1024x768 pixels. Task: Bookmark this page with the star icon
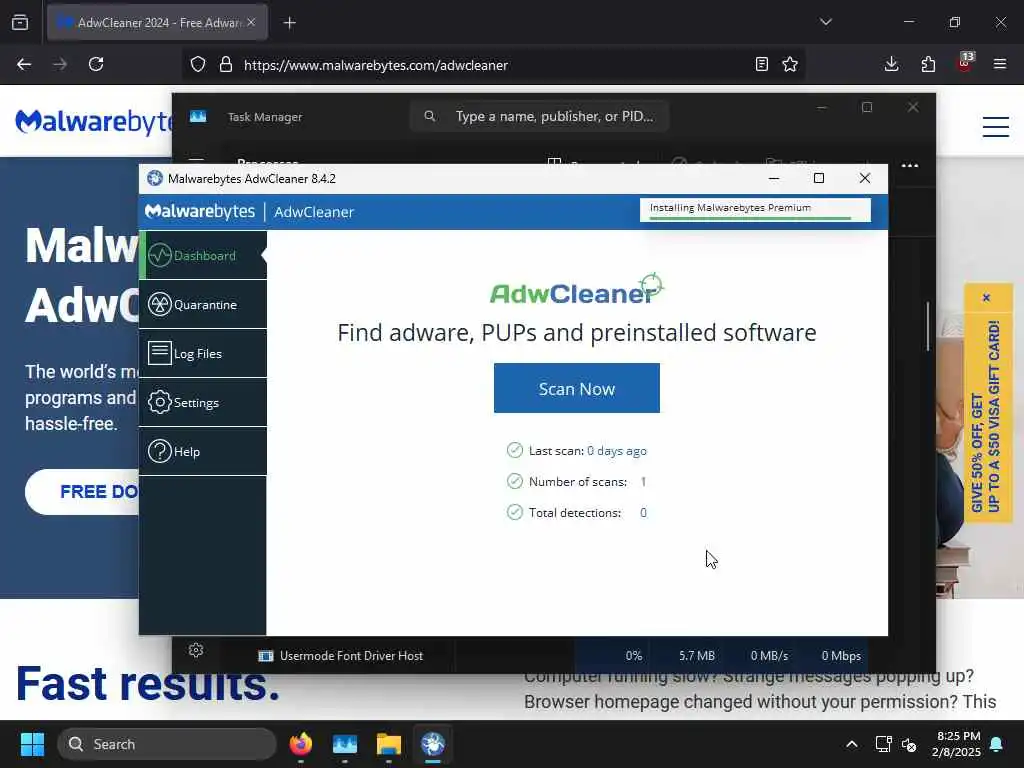coord(790,64)
